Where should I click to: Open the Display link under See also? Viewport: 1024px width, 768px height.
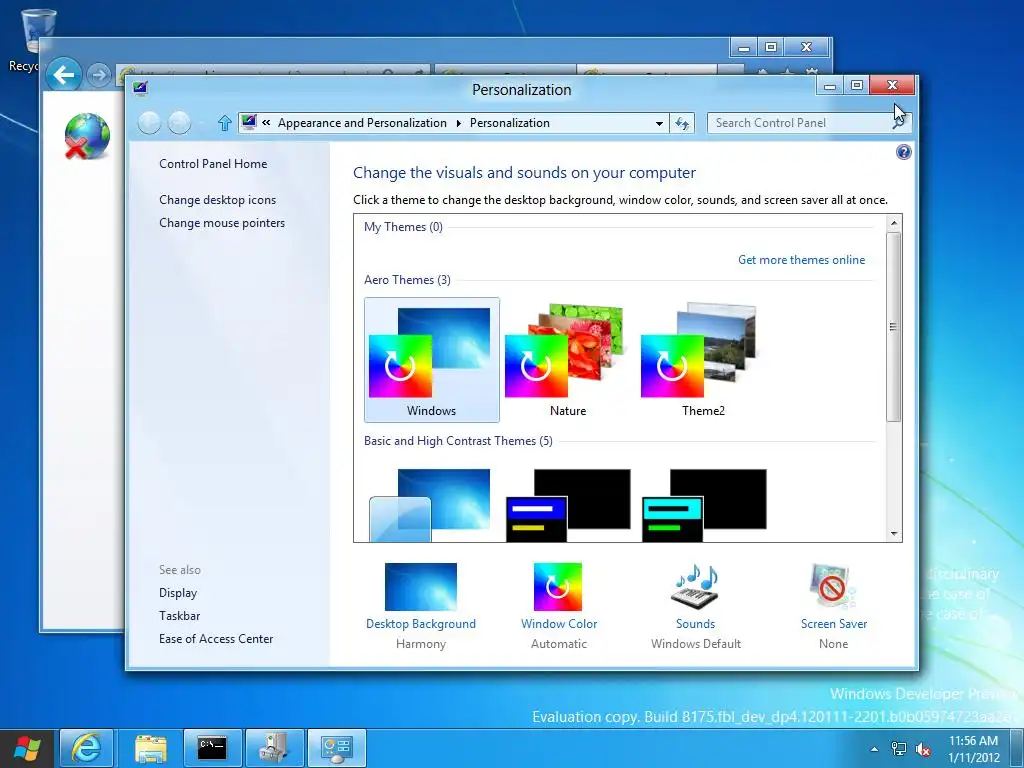(x=178, y=593)
